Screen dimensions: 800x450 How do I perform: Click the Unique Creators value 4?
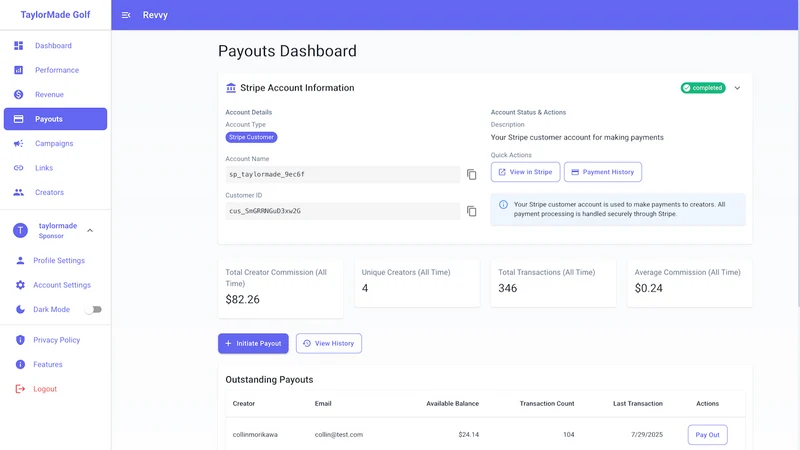(x=365, y=288)
